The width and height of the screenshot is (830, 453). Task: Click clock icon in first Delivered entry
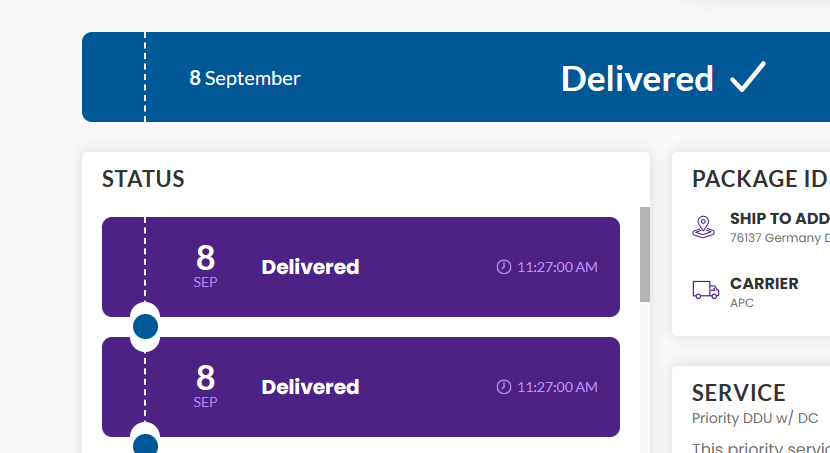tap(503, 267)
